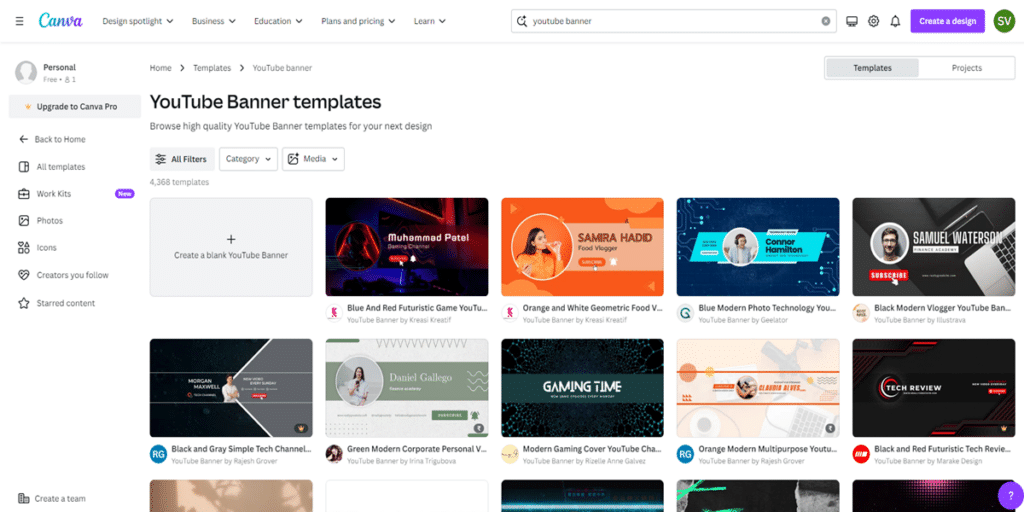Image resolution: width=1024 pixels, height=512 pixels.
Task: Switch to the Projects tab
Action: click(x=967, y=68)
